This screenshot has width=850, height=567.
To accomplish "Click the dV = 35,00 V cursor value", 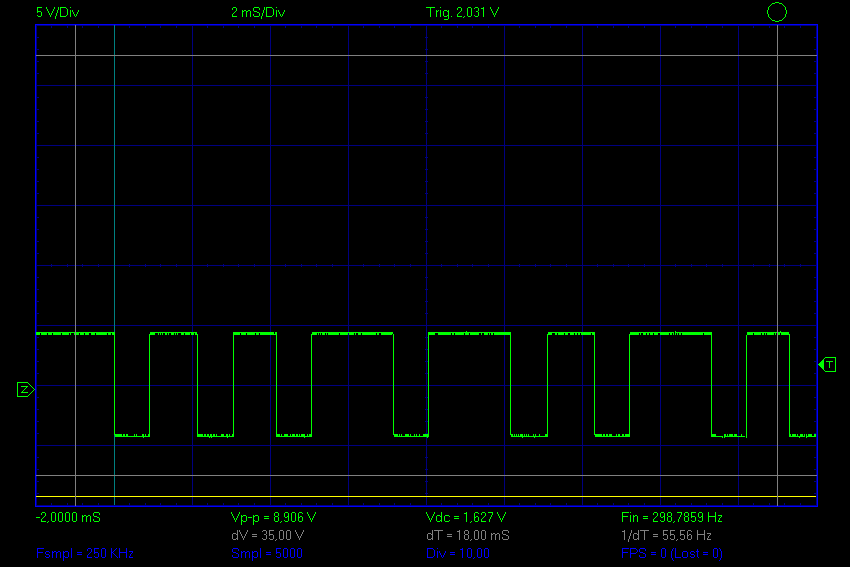I will pyautogui.click(x=267, y=536).
